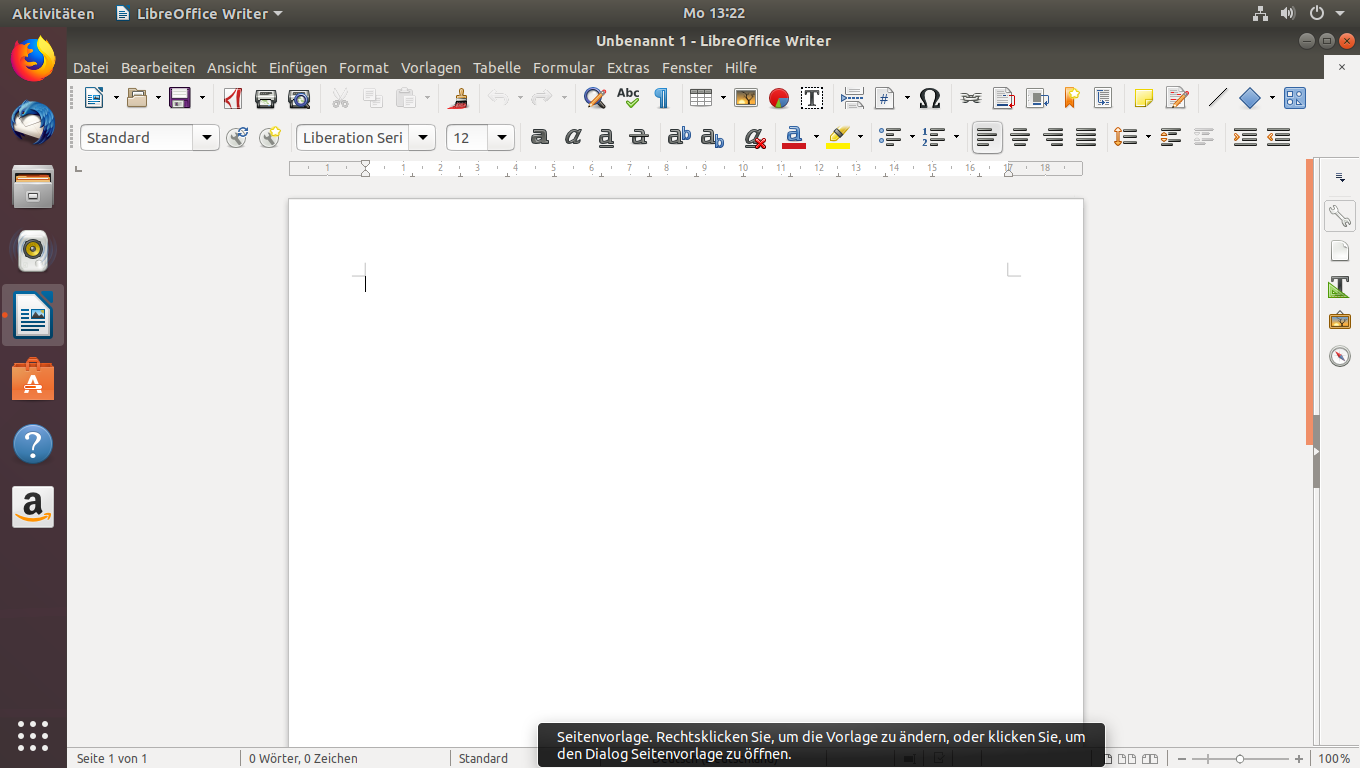Viewport: 1360px width, 768px height.
Task: Open the font color dropdown arrow
Action: [816, 137]
